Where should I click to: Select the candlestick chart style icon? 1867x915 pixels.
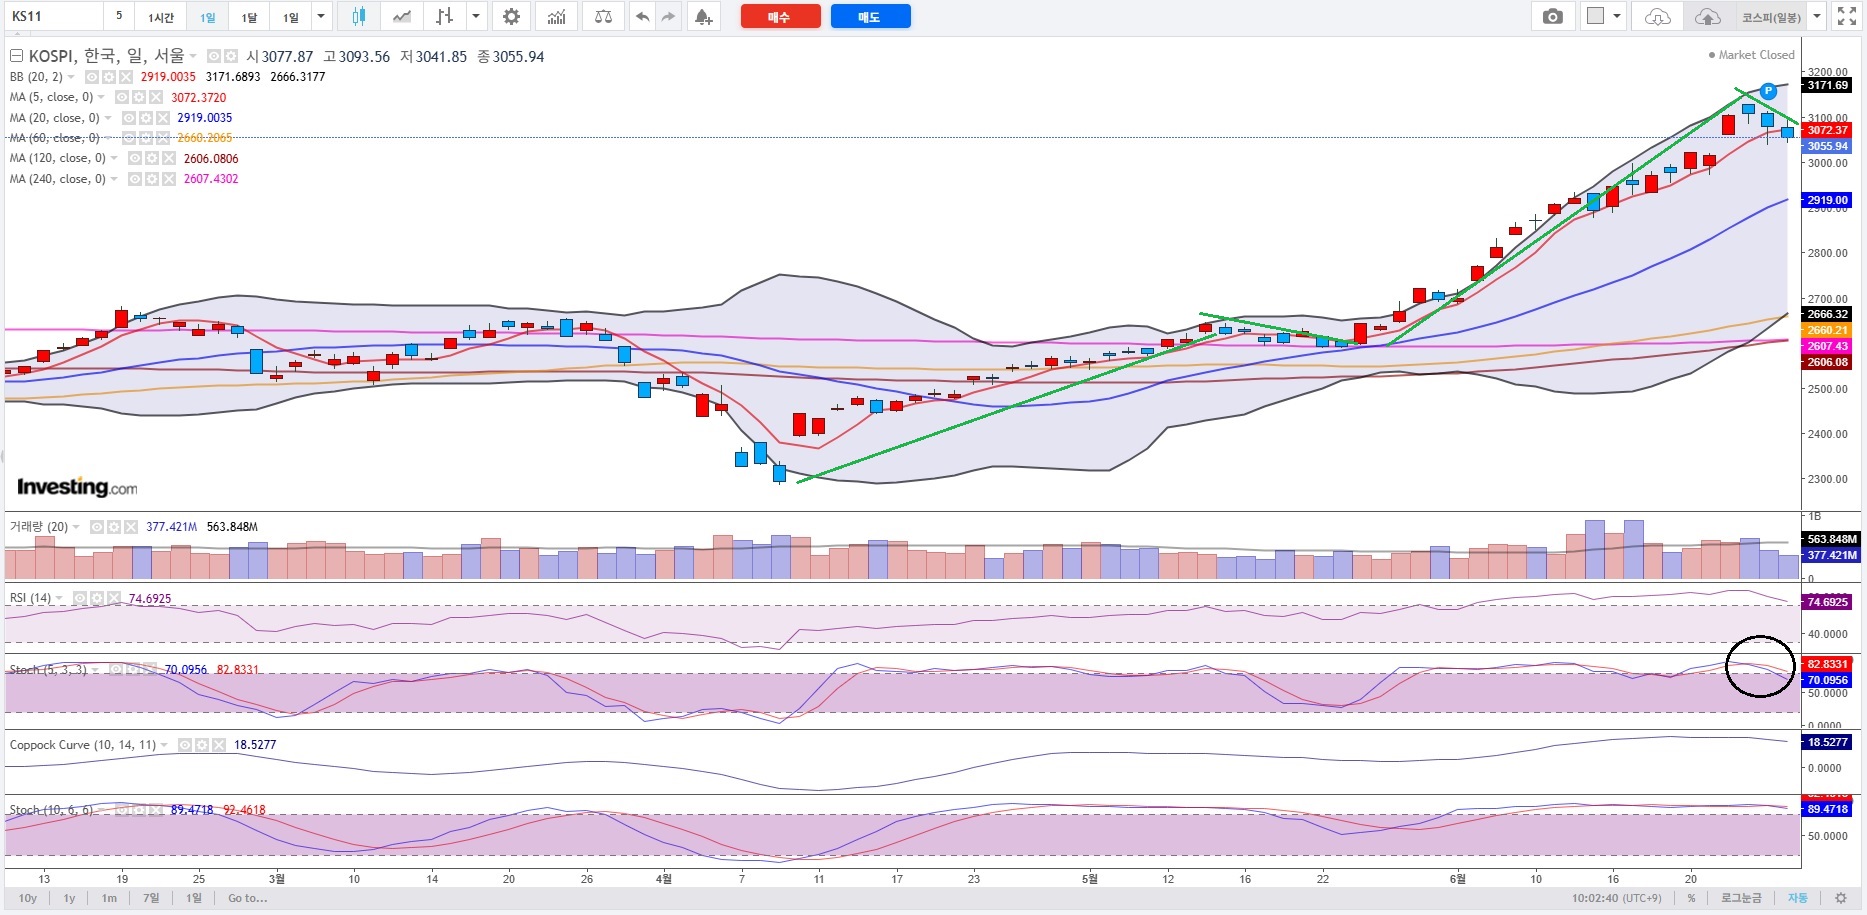[x=358, y=16]
